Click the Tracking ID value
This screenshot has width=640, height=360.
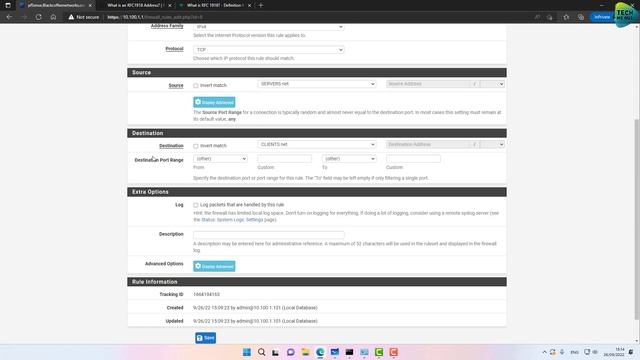click(x=206, y=294)
